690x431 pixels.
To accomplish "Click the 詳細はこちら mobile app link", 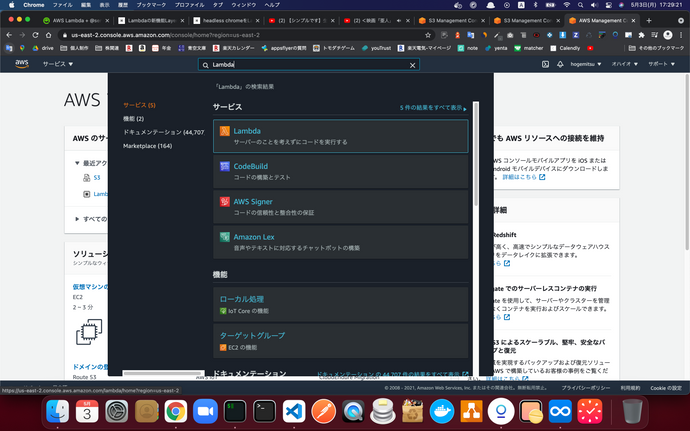I will [x=524, y=177].
